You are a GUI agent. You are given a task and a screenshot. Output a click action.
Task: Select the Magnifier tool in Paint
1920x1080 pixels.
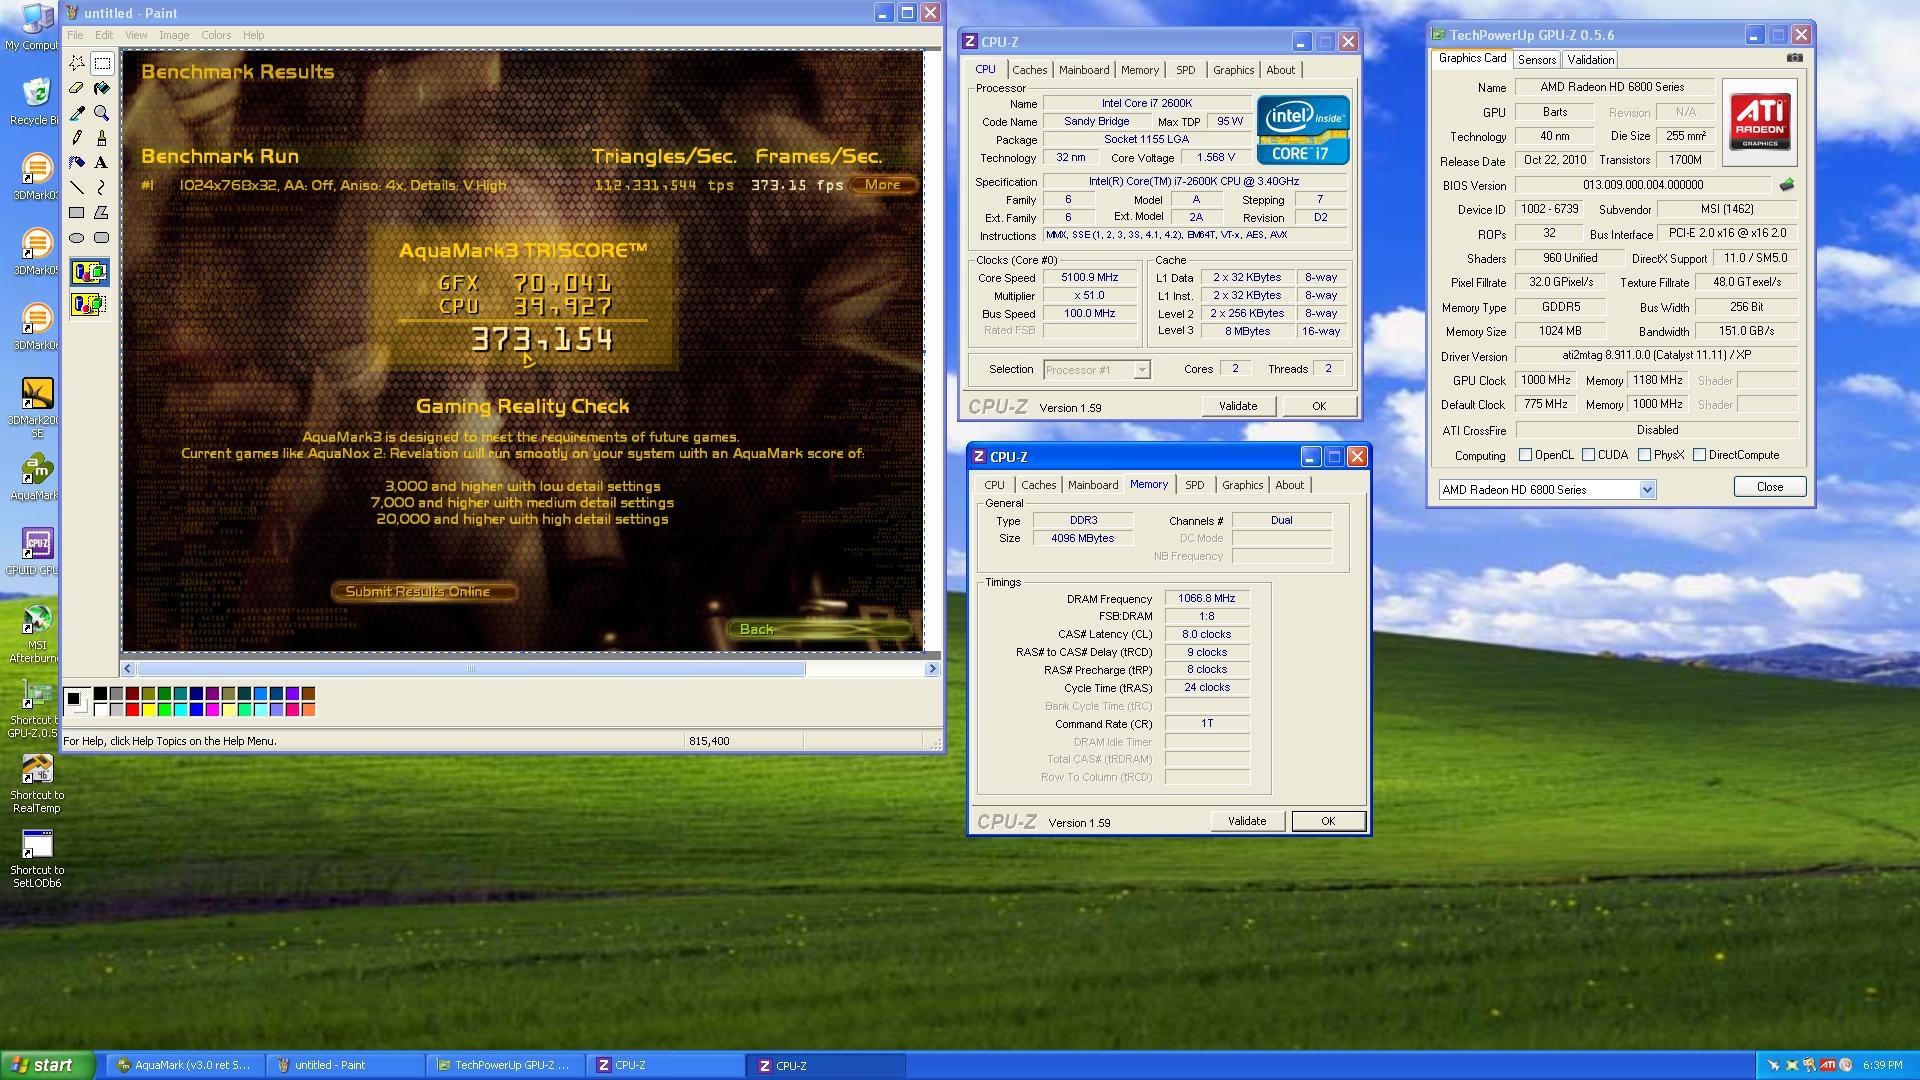(x=102, y=113)
